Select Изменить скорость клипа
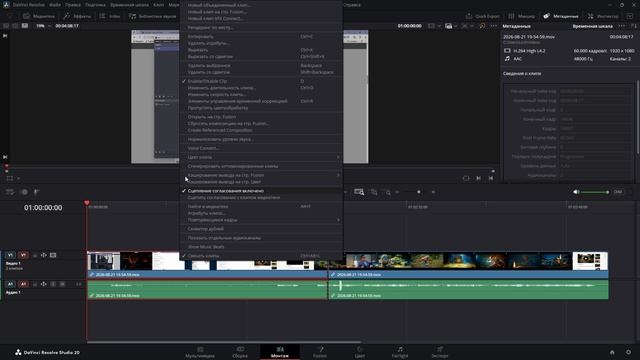The width and height of the screenshot is (640, 360). (x=261, y=94)
